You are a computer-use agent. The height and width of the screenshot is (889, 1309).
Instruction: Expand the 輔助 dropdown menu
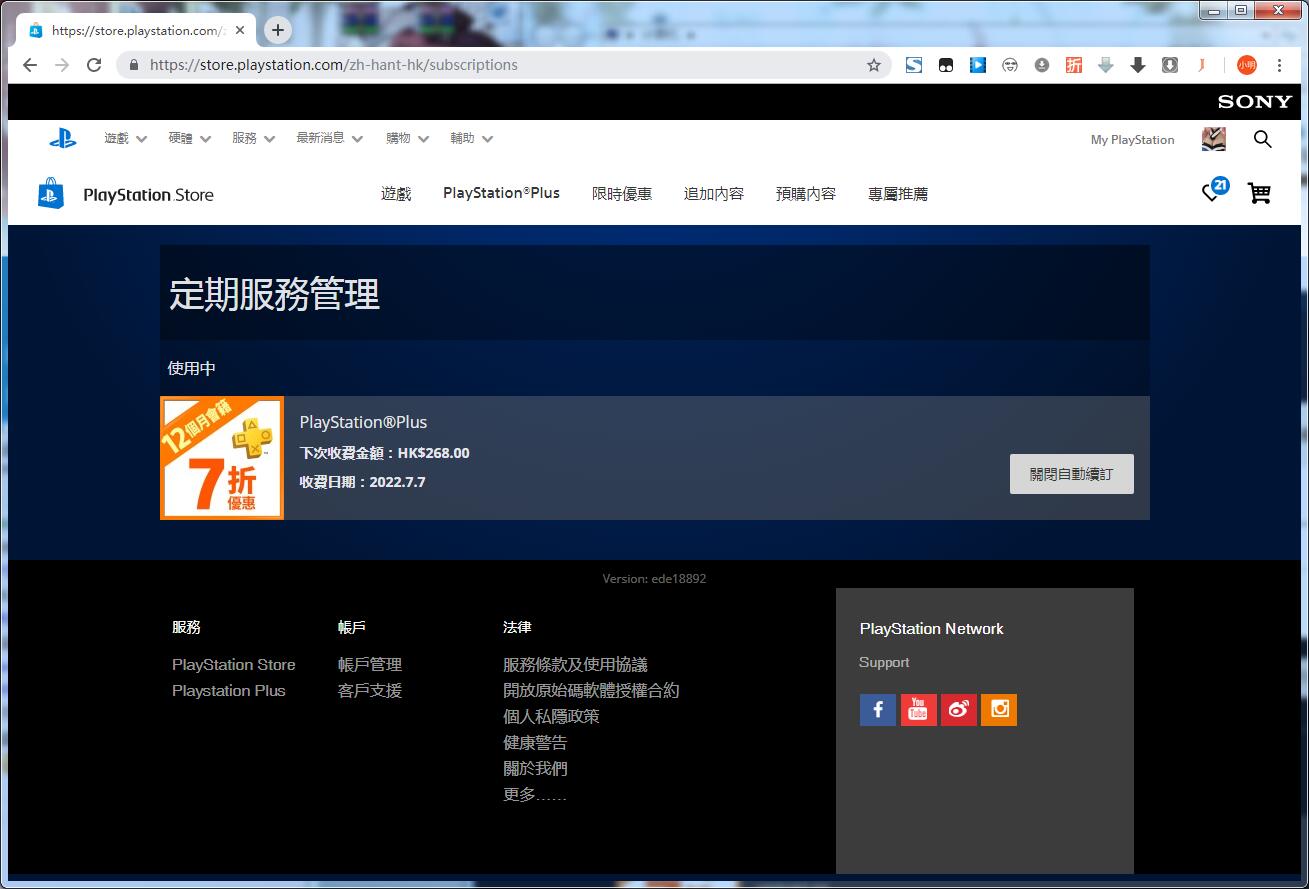[471, 138]
